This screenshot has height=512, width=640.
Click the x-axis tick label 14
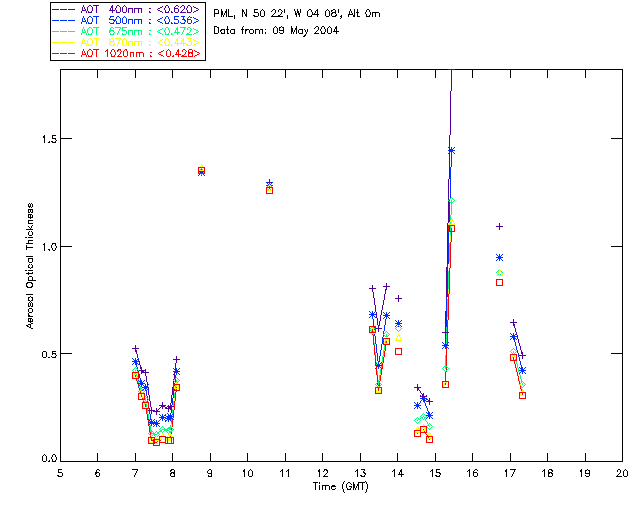click(x=398, y=473)
